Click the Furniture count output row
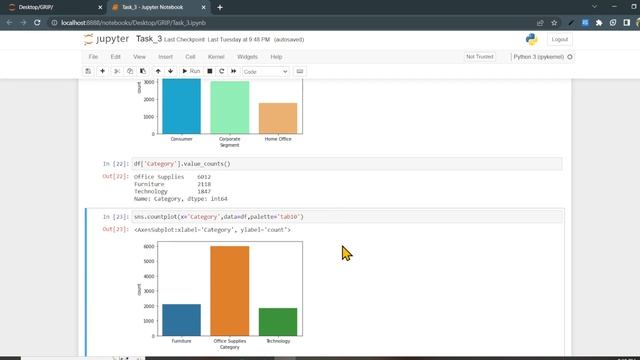The image size is (640, 360). tap(172, 184)
